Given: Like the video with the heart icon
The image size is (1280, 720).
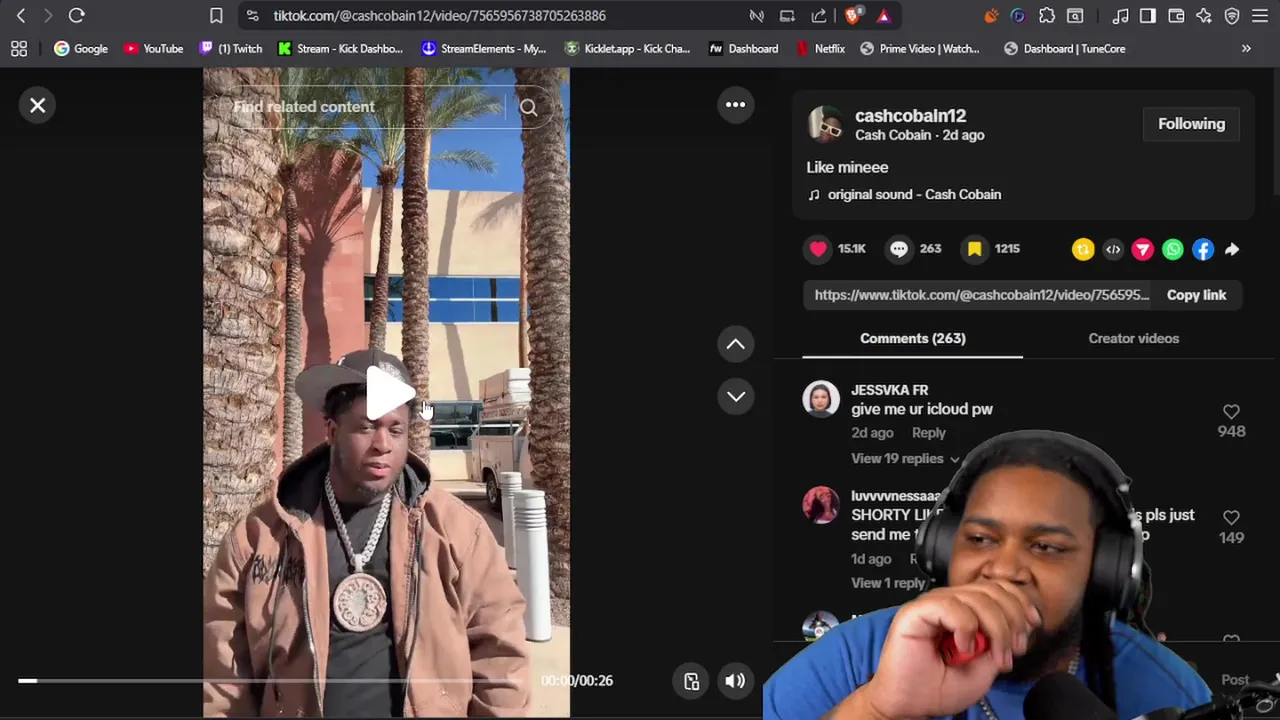Looking at the screenshot, I should point(818,249).
